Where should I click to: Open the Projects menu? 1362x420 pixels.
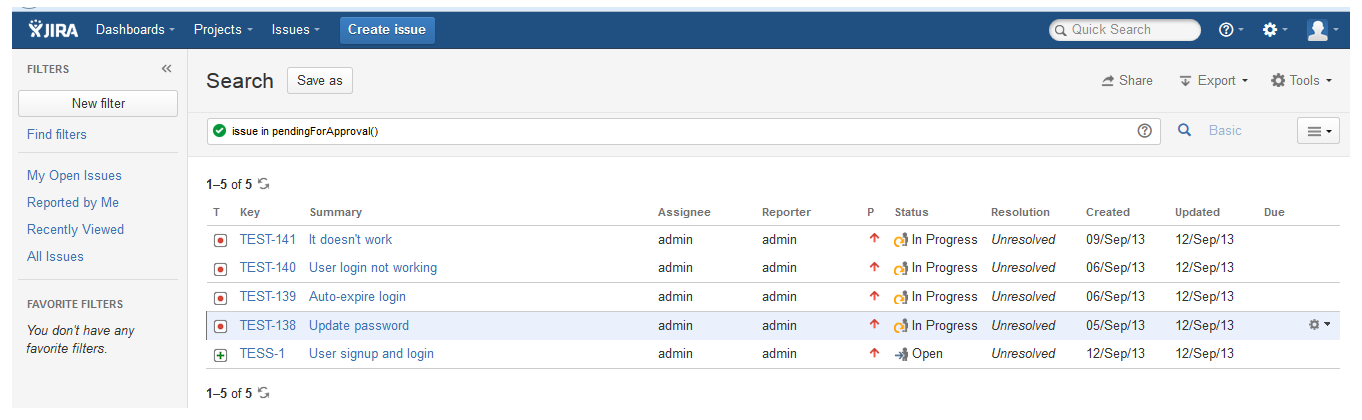tap(223, 30)
